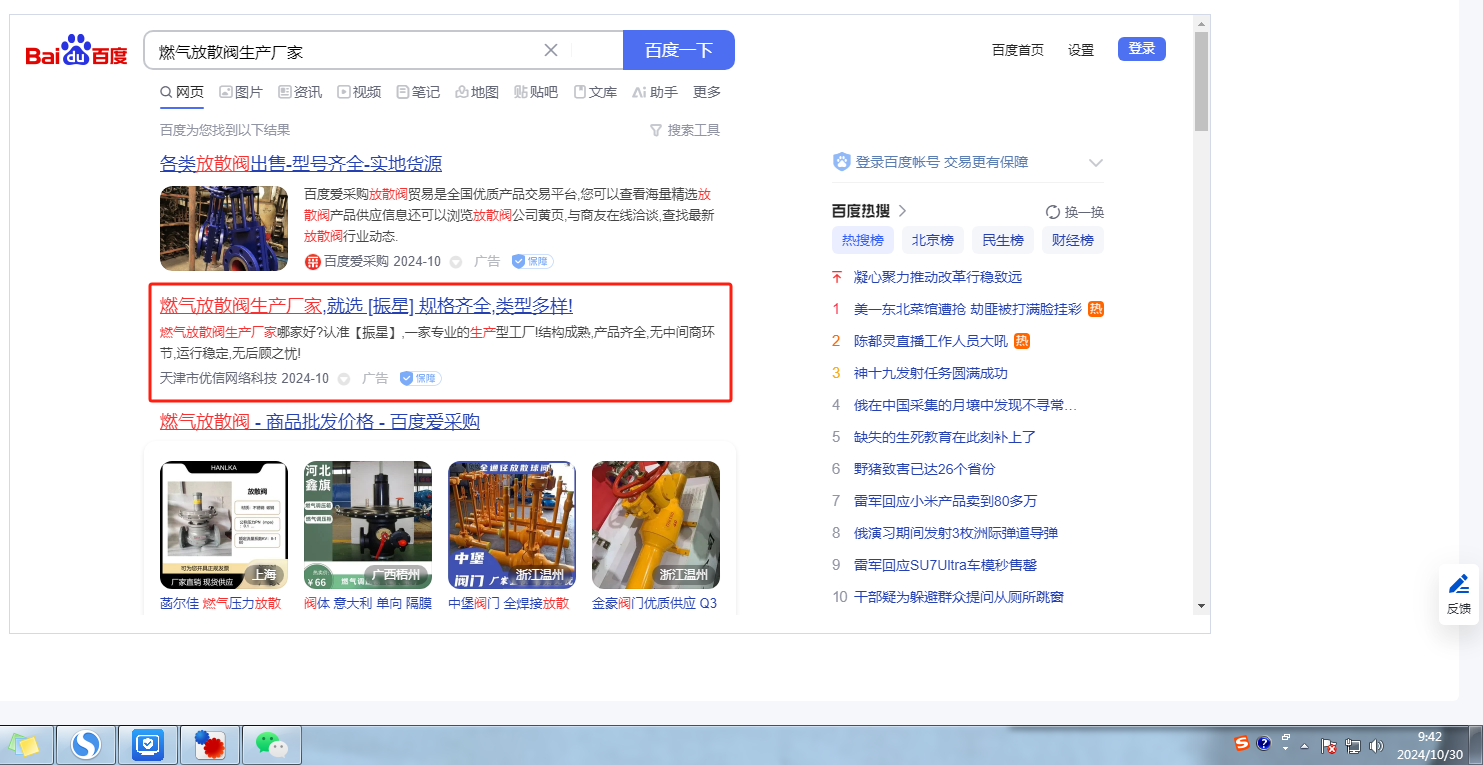The width and height of the screenshot is (1483, 765).
Task: Expand the 登录百度帐号 banner chevron
Action: [x=1096, y=163]
